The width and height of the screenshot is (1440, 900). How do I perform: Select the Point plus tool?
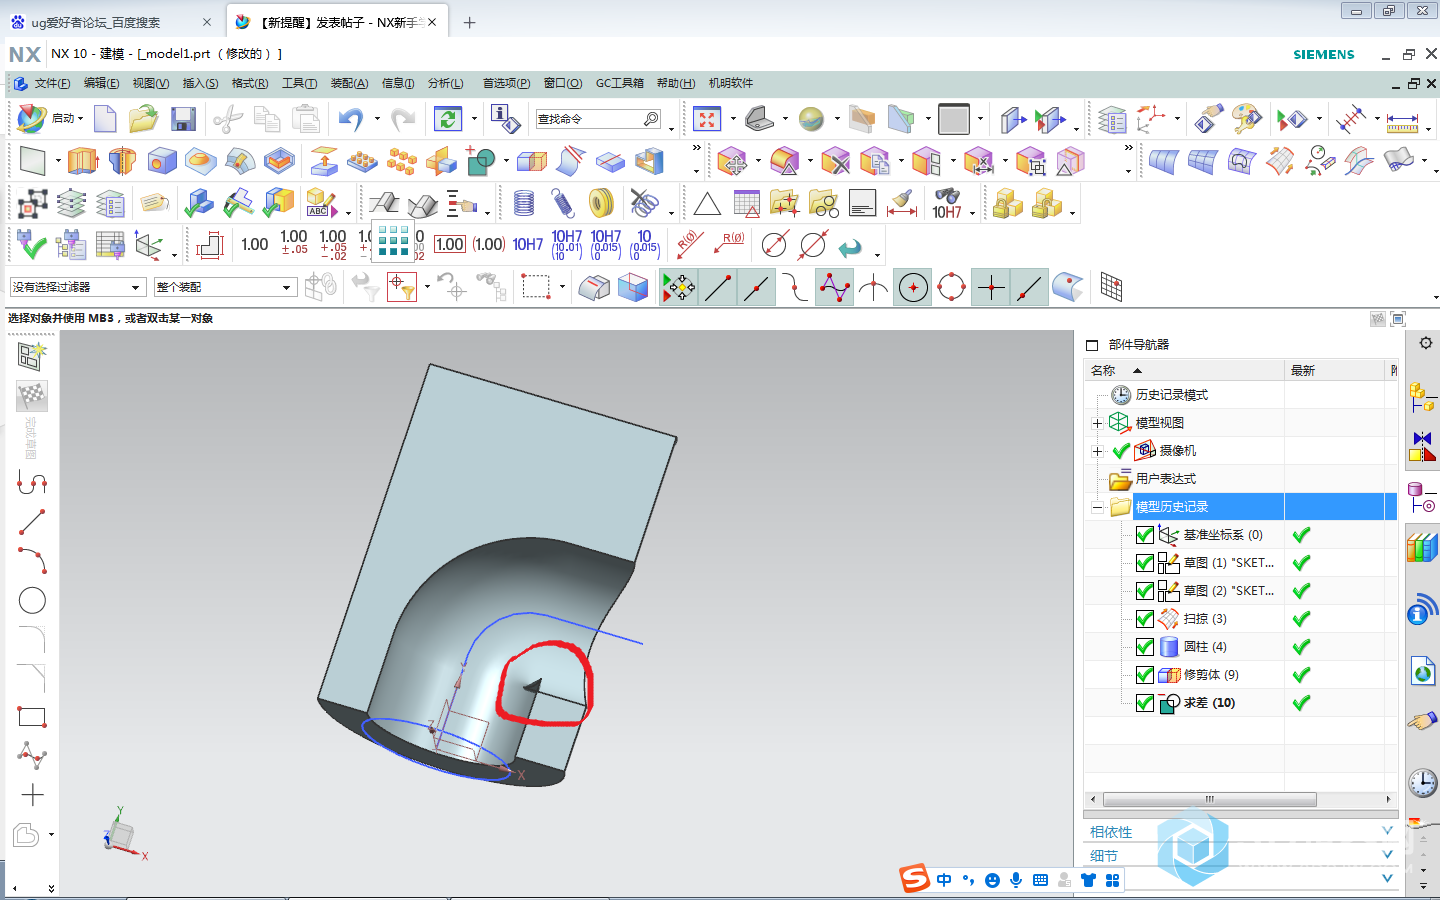click(x=32, y=795)
